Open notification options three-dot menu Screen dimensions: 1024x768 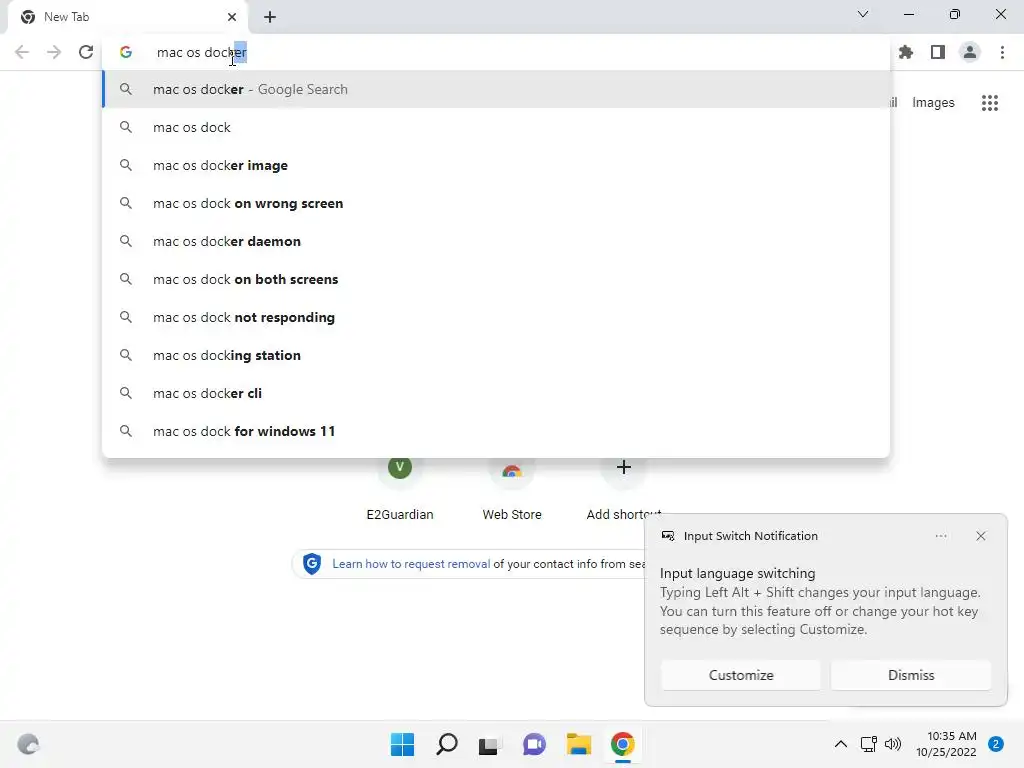coord(940,536)
